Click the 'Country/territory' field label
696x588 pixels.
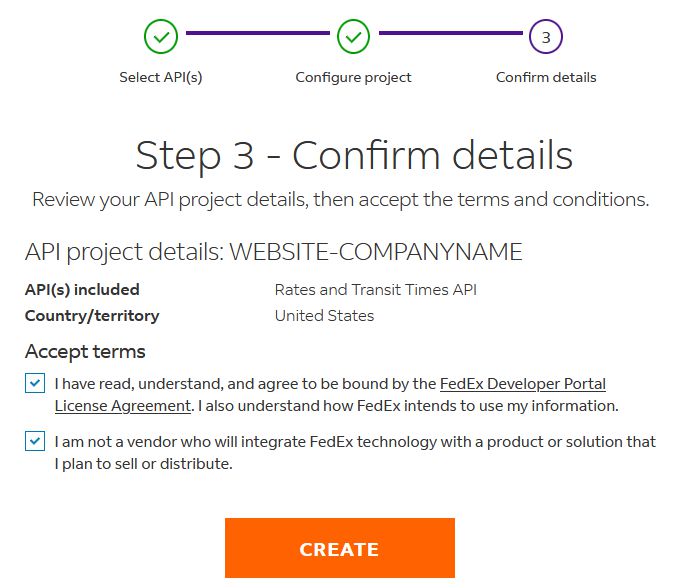coord(92,315)
